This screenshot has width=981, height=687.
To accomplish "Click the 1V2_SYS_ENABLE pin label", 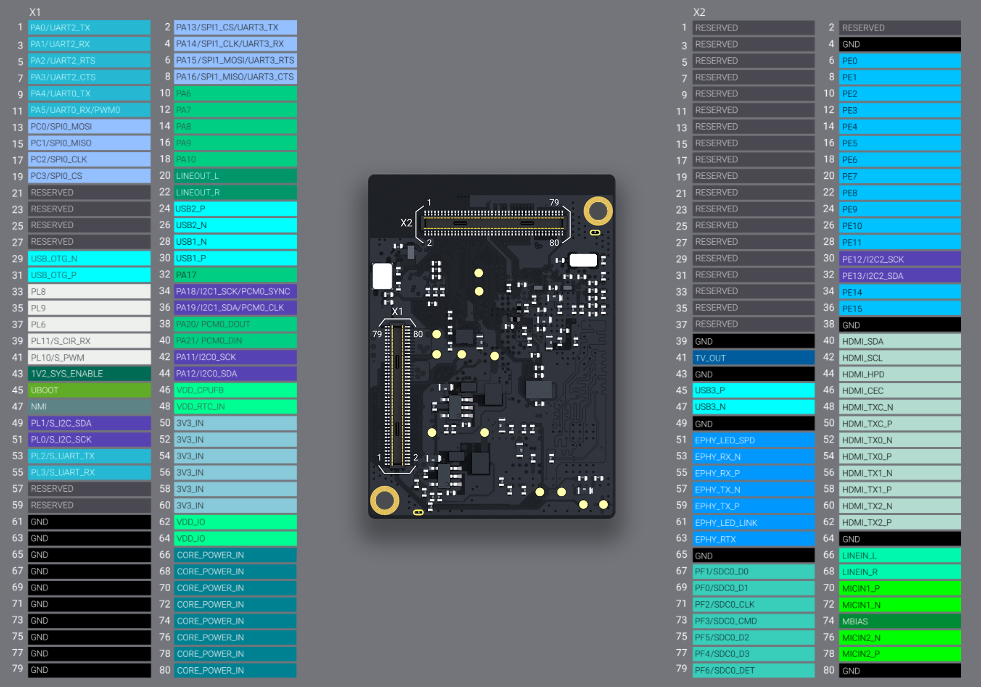I will pyautogui.click(x=89, y=374).
